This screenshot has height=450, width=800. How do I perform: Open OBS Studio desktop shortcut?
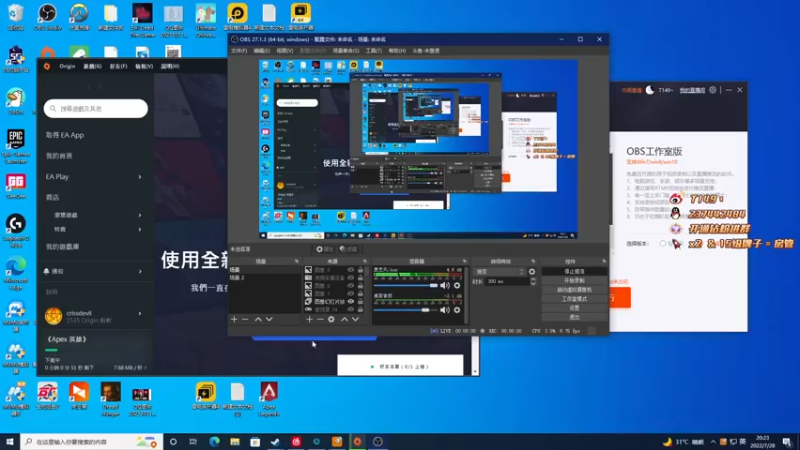47,16
